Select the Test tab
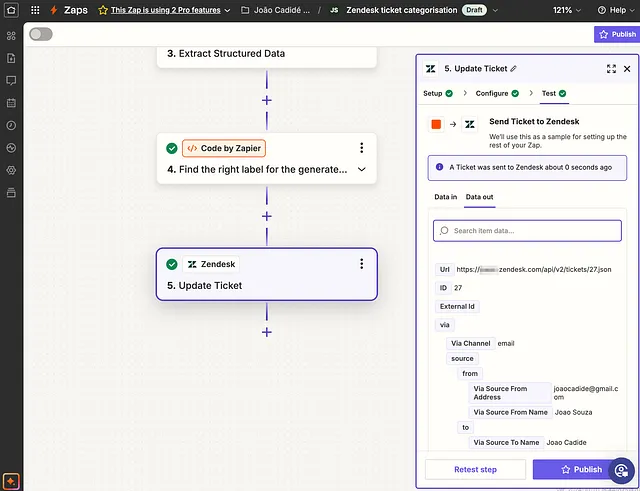Screen dimensions: 640x491 (x=554, y=93)
